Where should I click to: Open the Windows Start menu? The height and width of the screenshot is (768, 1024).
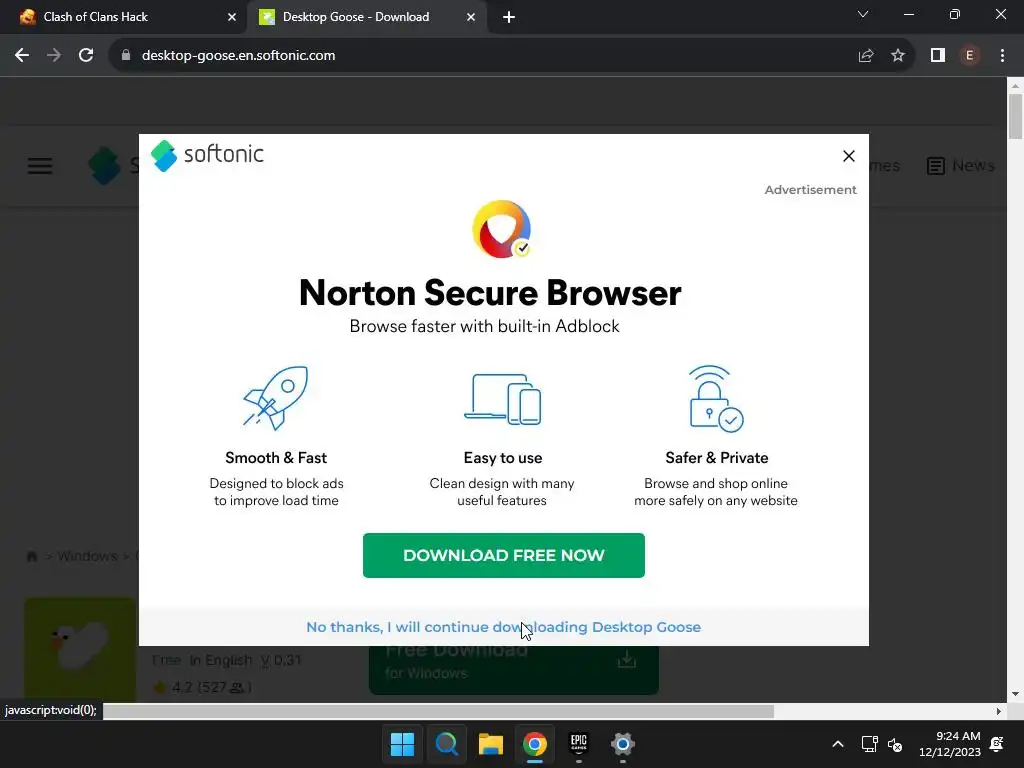click(x=402, y=744)
